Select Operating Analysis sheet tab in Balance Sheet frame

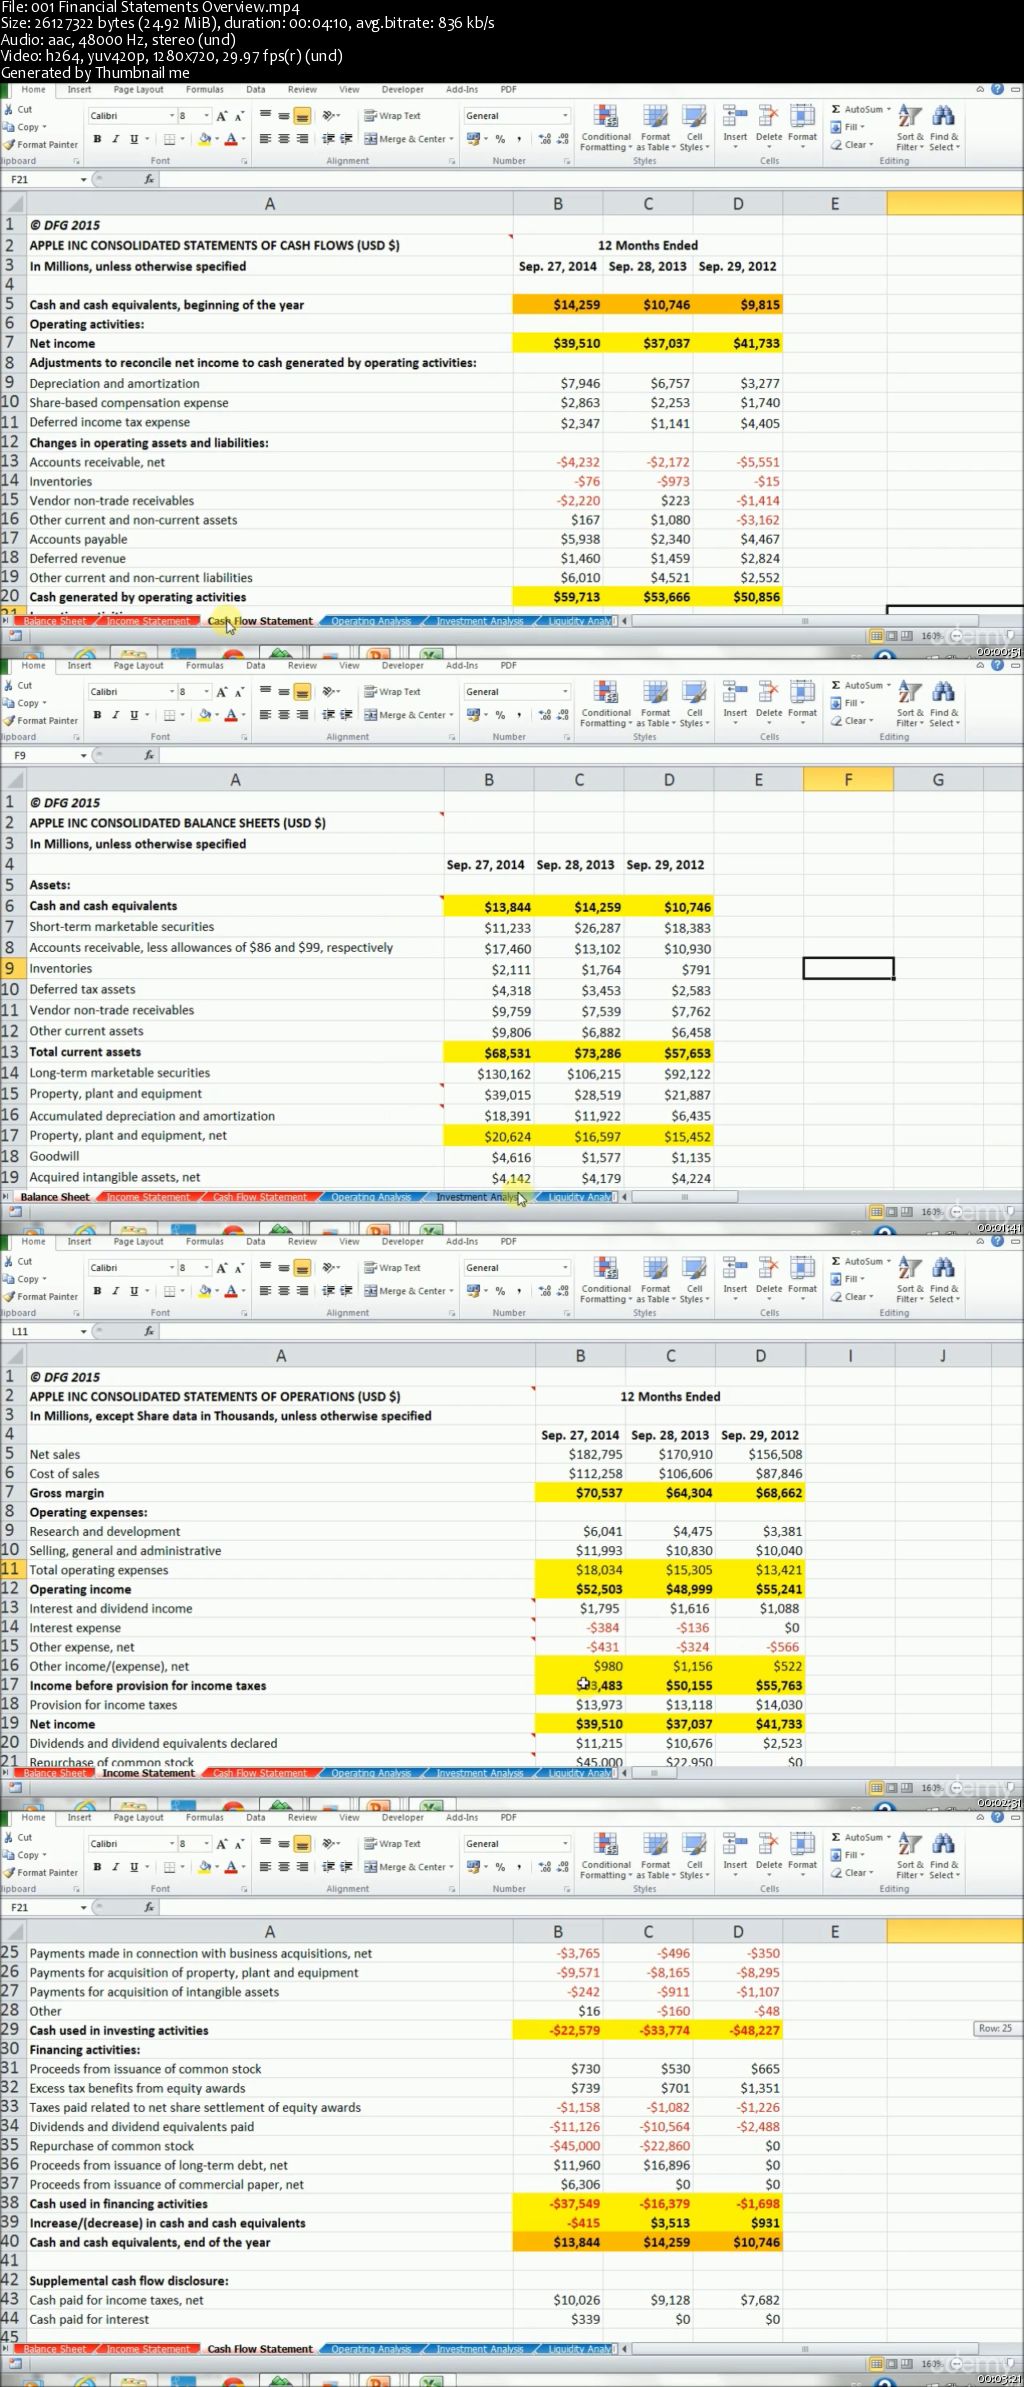(x=371, y=1197)
